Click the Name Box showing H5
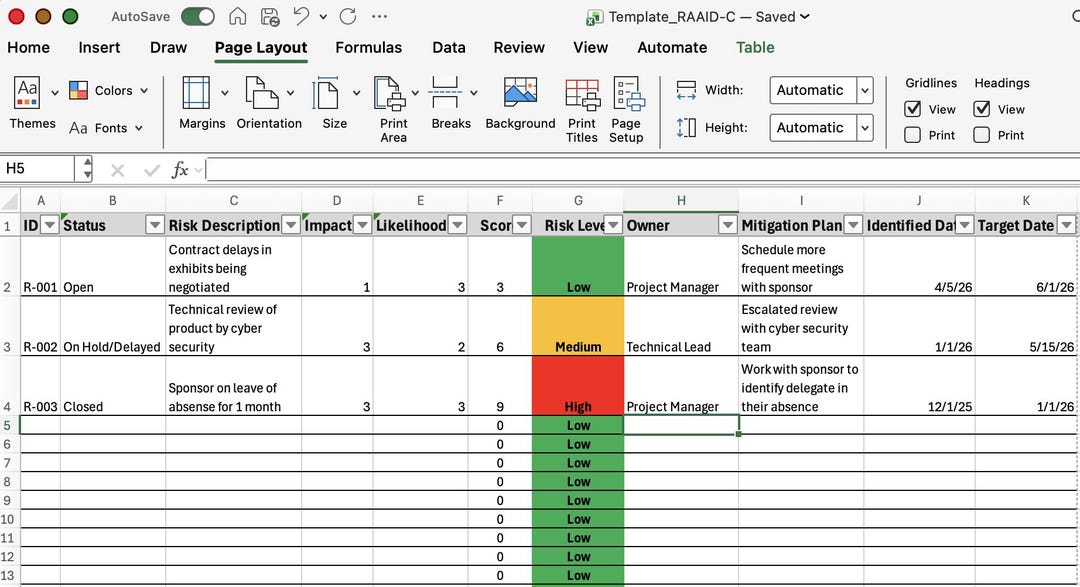This screenshot has width=1080, height=587. [38, 169]
